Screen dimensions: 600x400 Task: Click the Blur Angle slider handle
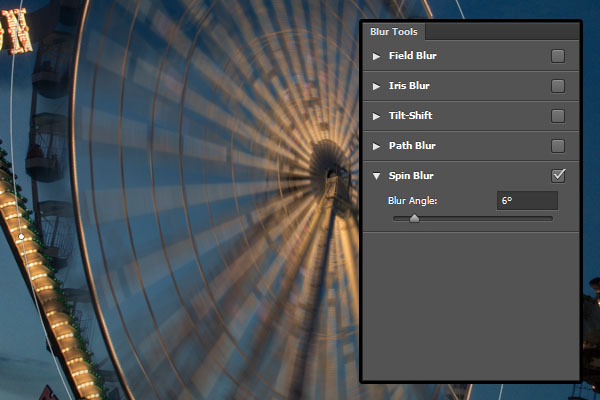tap(414, 219)
